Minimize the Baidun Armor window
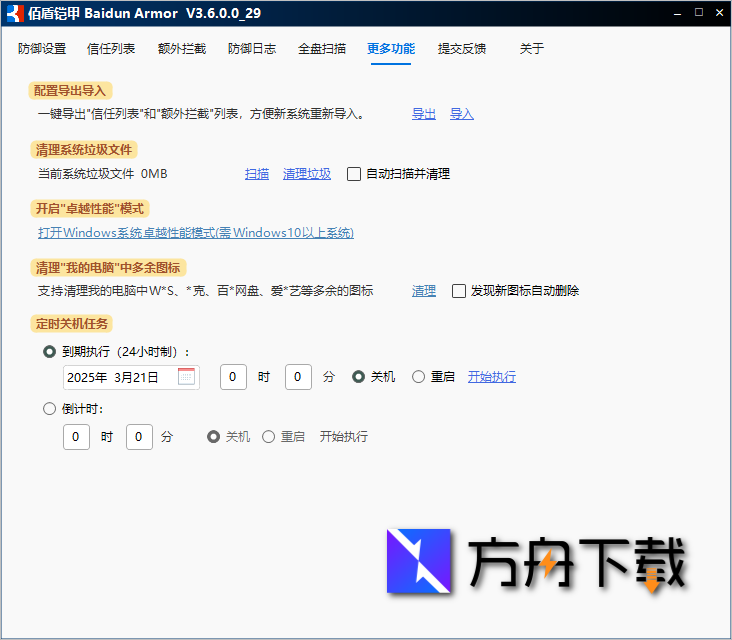732x640 pixels. [677, 13]
